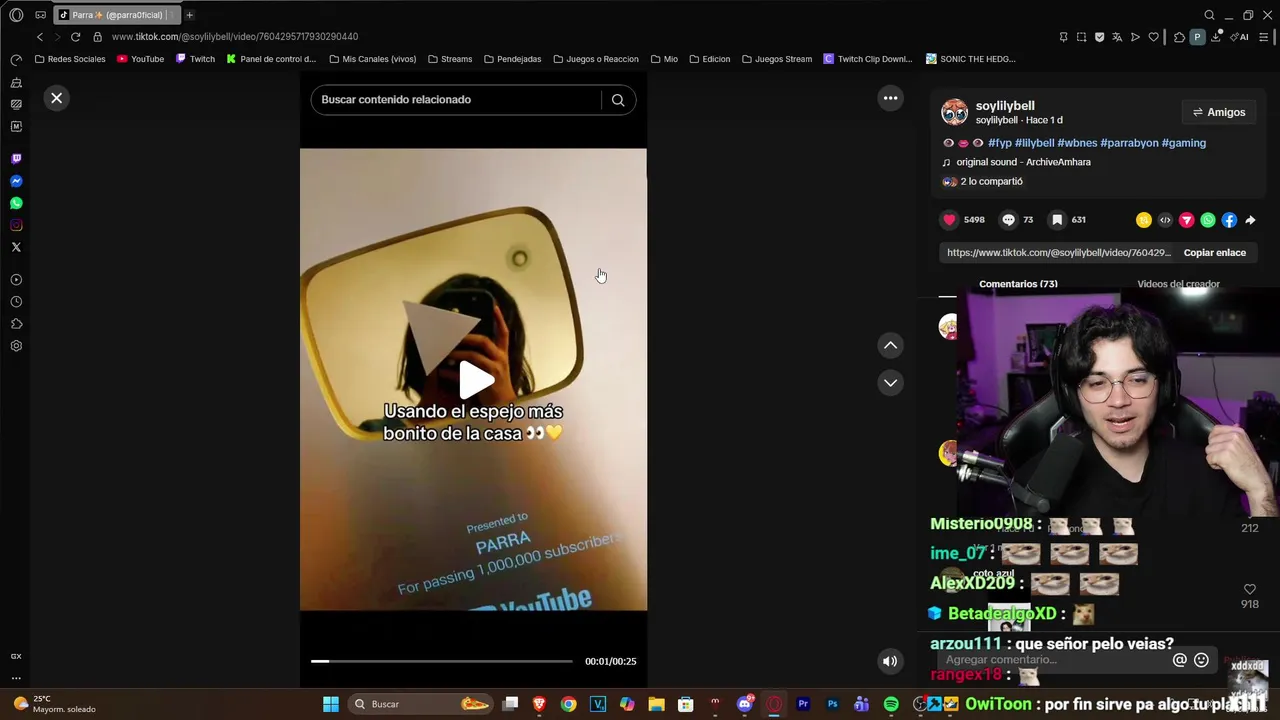Open the #lilybell hashtag
The height and width of the screenshot is (720, 1280).
pyautogui.click(x=1035, y=143)
